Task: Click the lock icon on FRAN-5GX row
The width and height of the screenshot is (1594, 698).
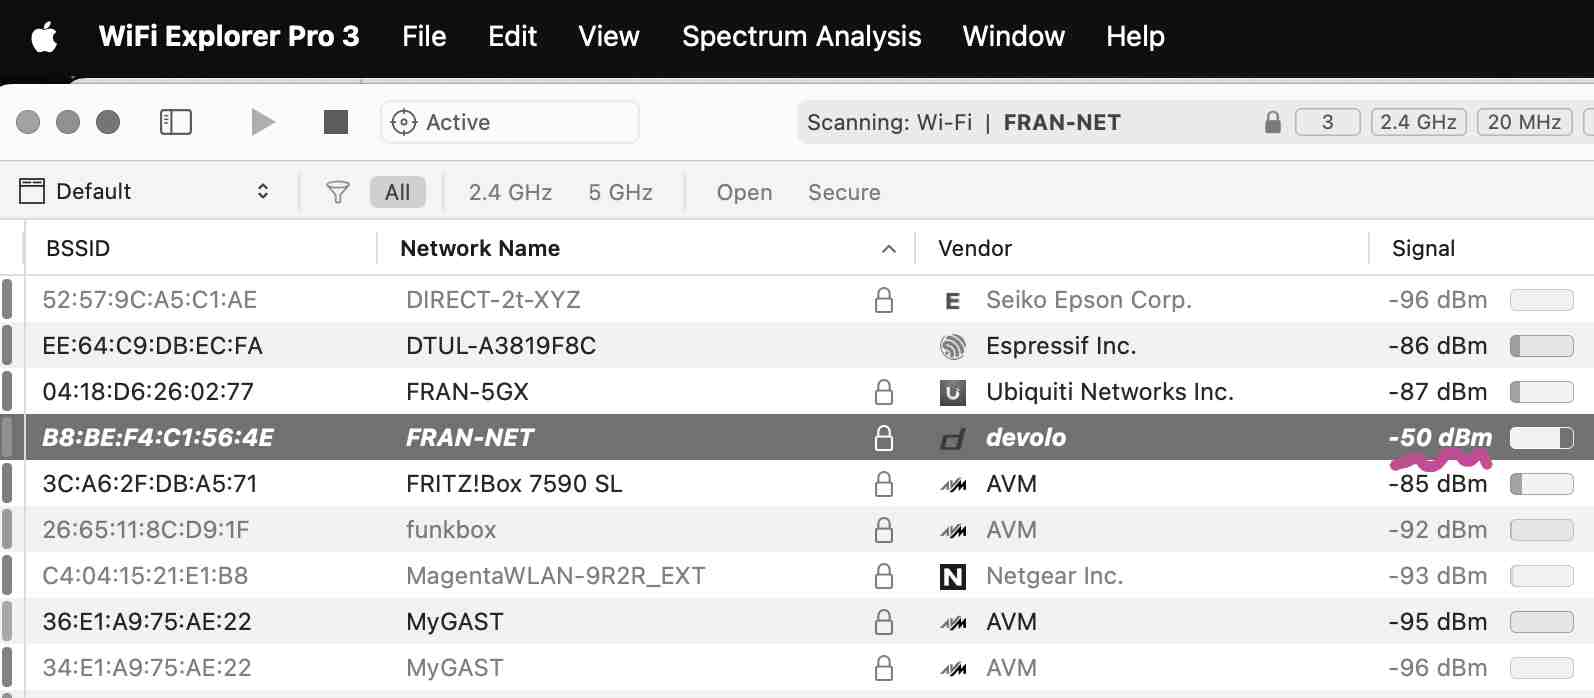Action: (884, 392)
